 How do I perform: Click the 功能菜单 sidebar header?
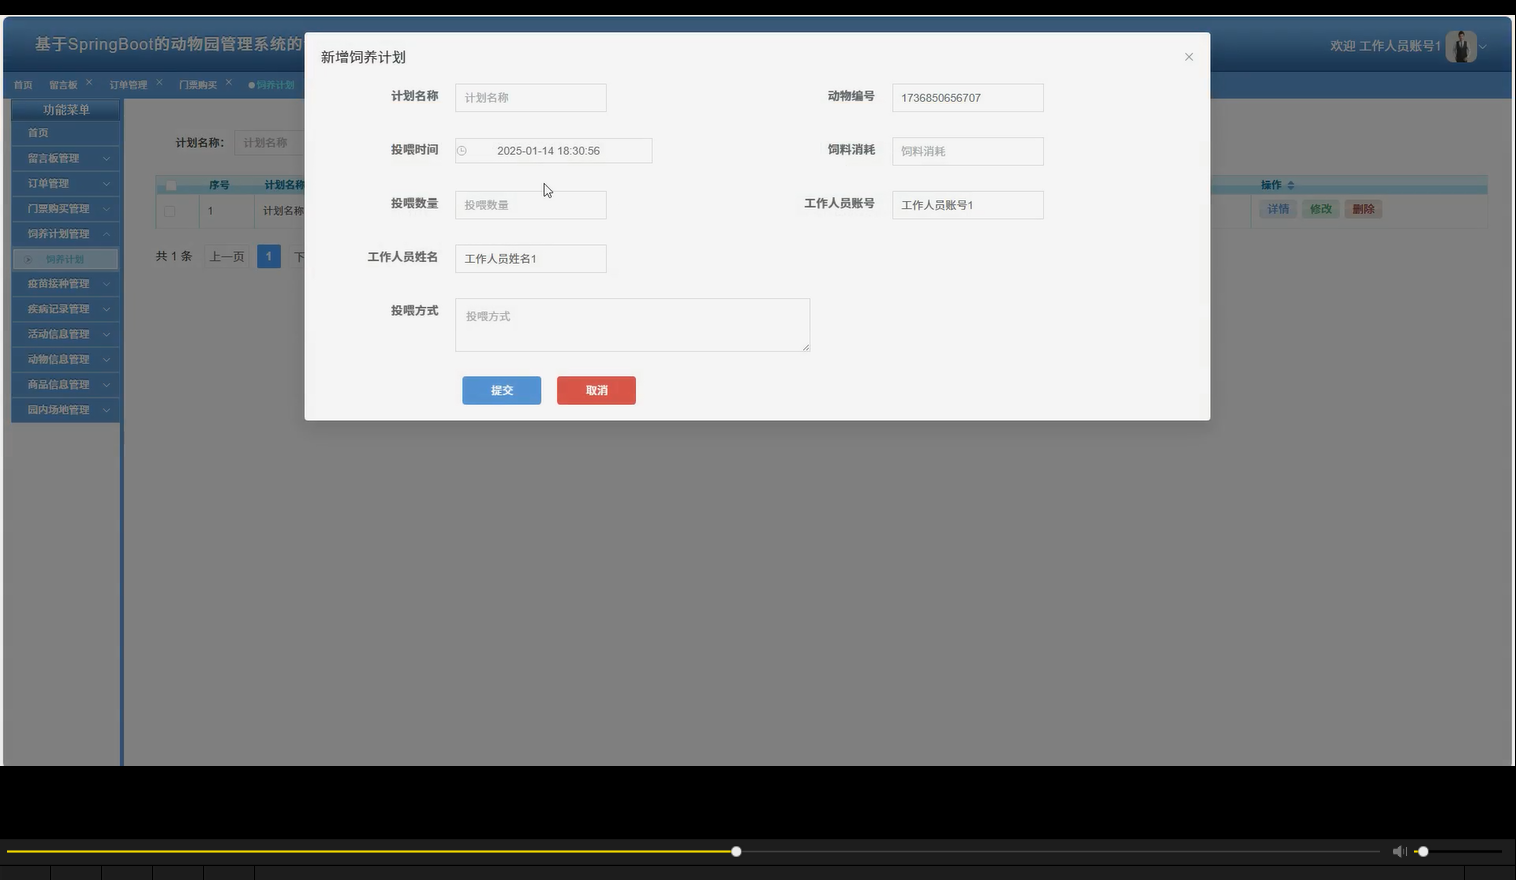click(66, 110)
